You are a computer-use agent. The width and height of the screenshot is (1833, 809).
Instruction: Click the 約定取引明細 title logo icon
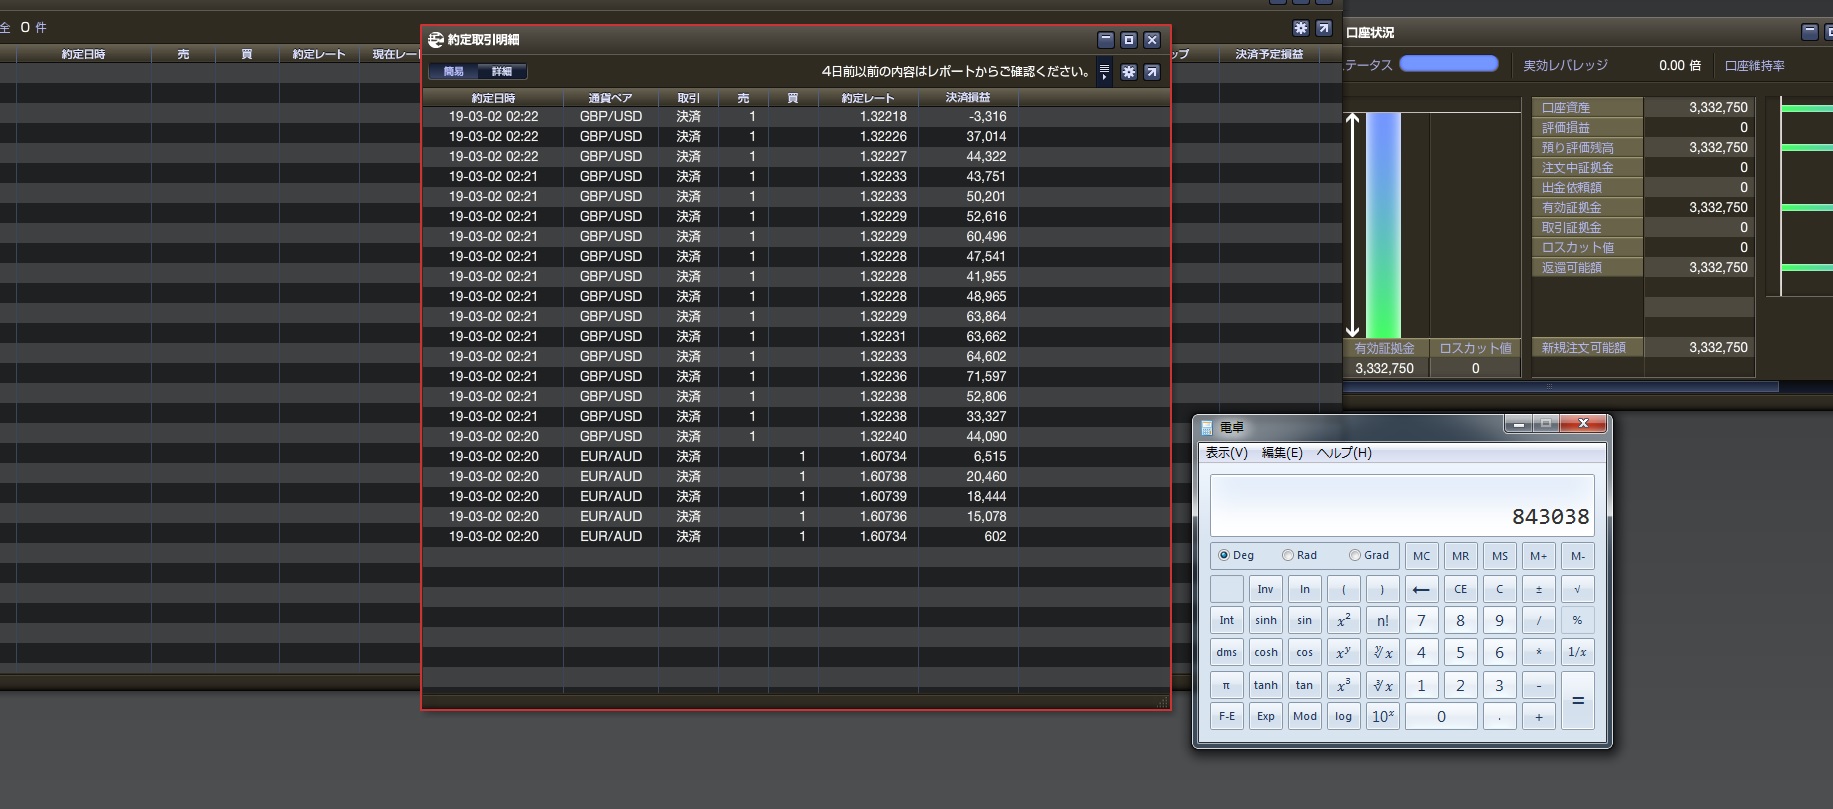click(436, 40)
